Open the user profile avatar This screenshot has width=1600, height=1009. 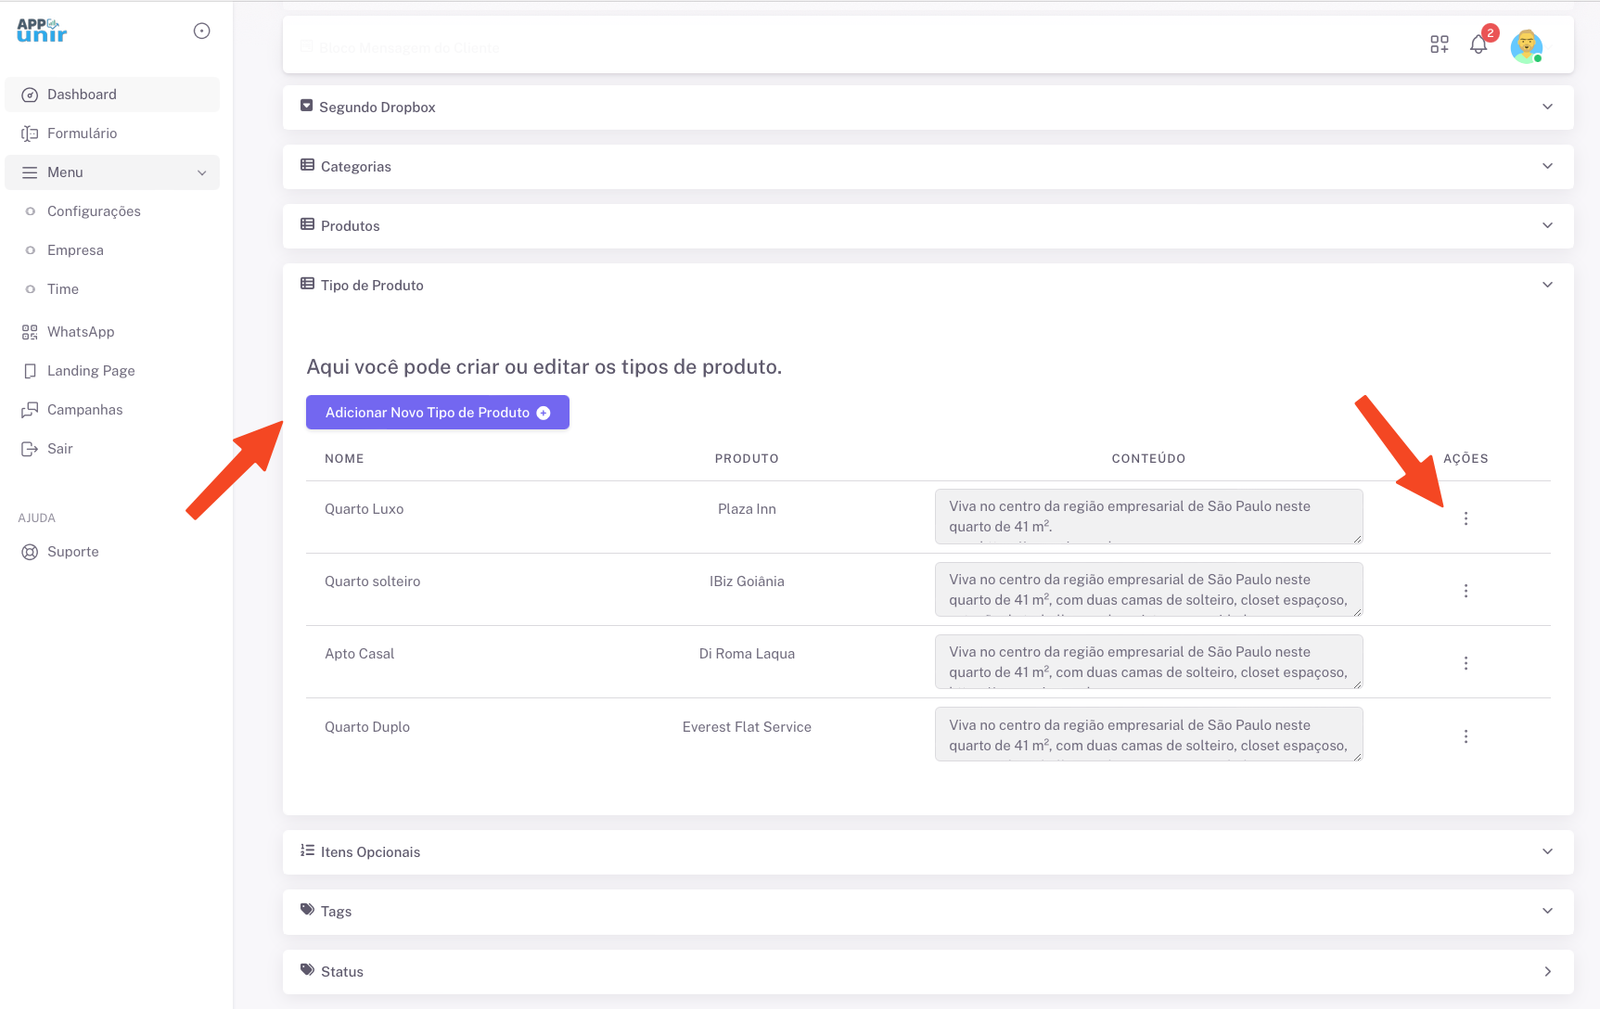click(1526, 46)
